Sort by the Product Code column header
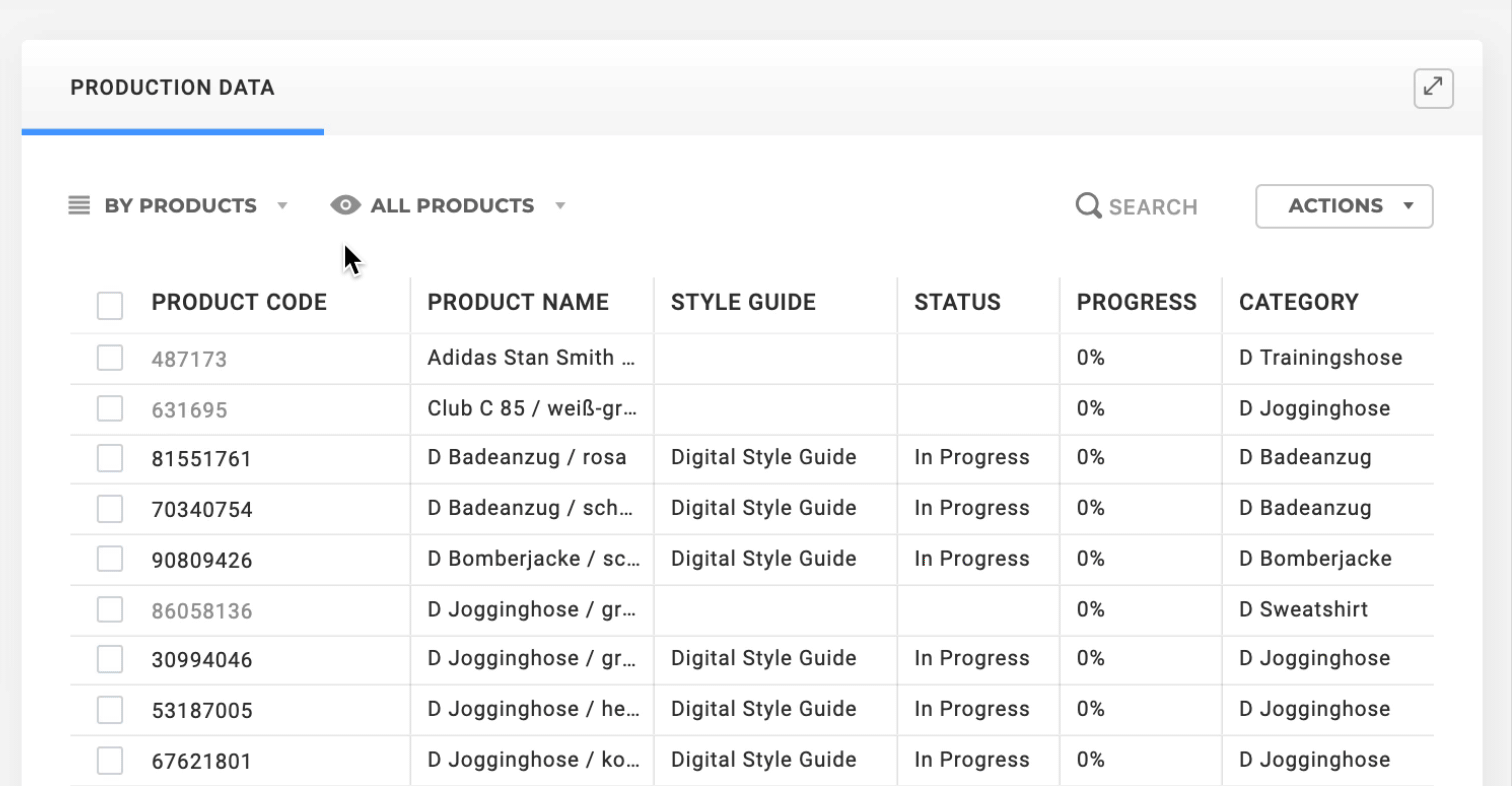 [239, 303]
